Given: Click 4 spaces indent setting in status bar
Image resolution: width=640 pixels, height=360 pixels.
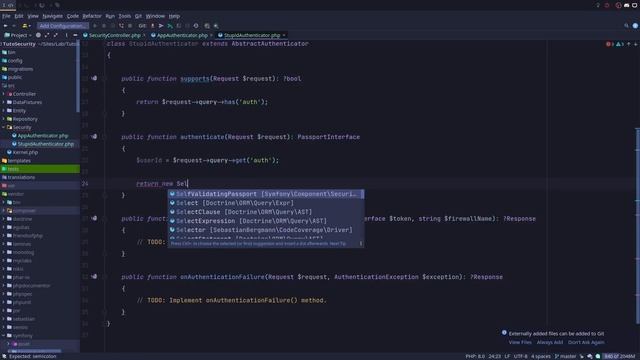Looking at the screenshot, I should (x=540, y=356).
